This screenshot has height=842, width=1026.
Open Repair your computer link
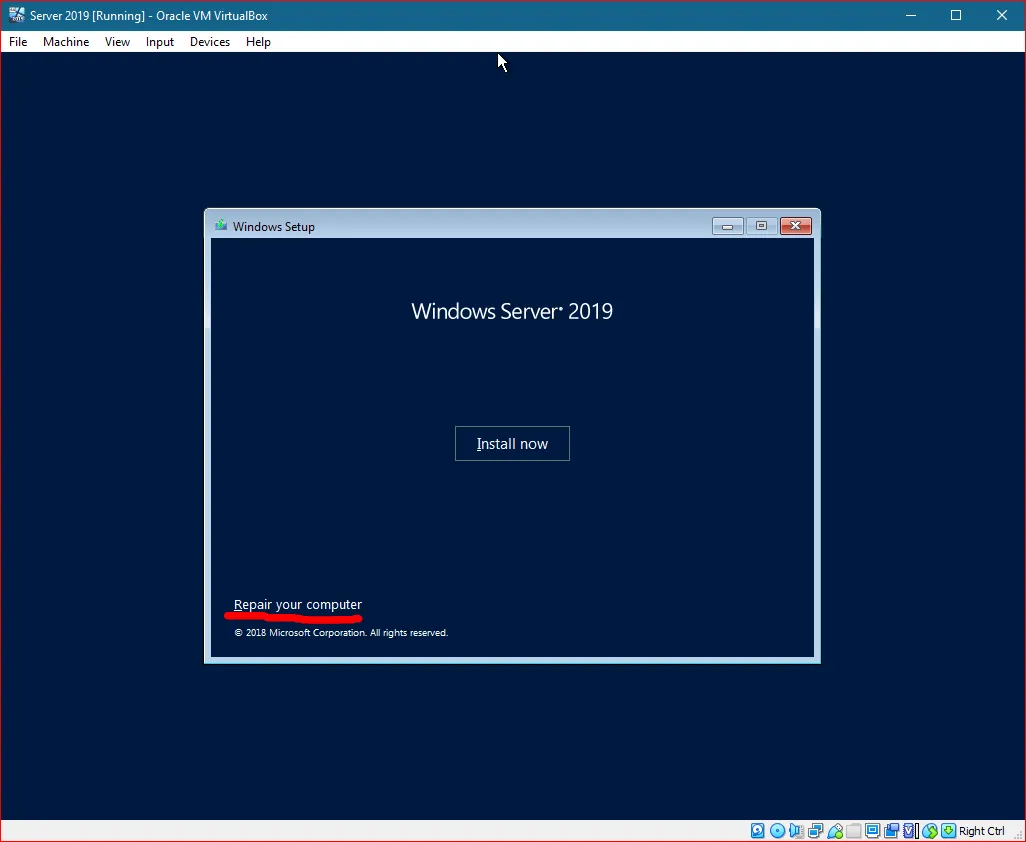coord(296,604)
